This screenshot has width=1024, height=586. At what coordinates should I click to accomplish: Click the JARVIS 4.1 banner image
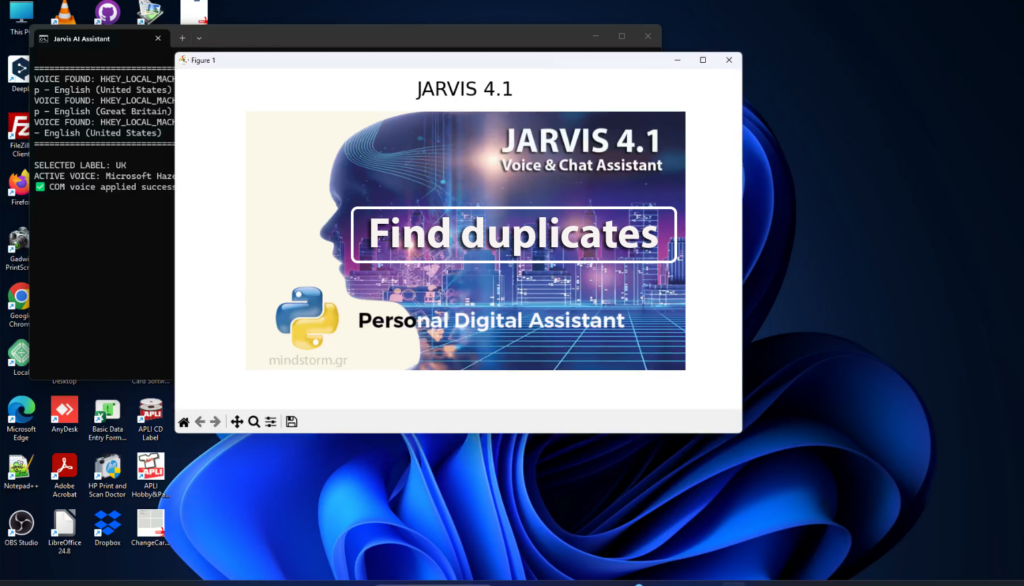465,240
